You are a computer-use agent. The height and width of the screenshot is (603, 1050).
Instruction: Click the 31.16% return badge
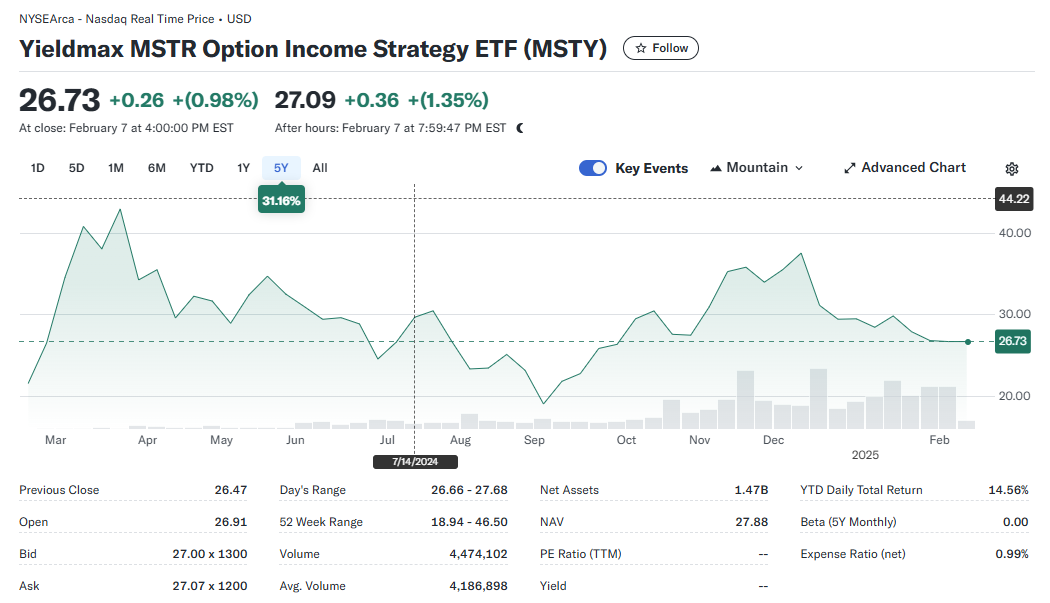coord(281,200)
